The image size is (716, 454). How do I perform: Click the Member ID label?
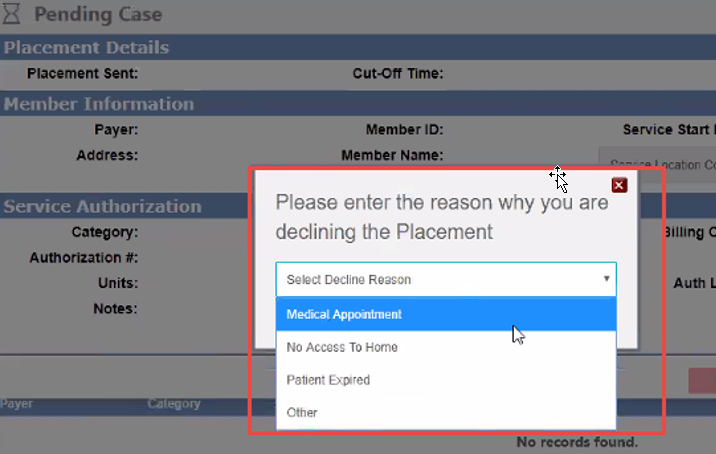(404, 129)
